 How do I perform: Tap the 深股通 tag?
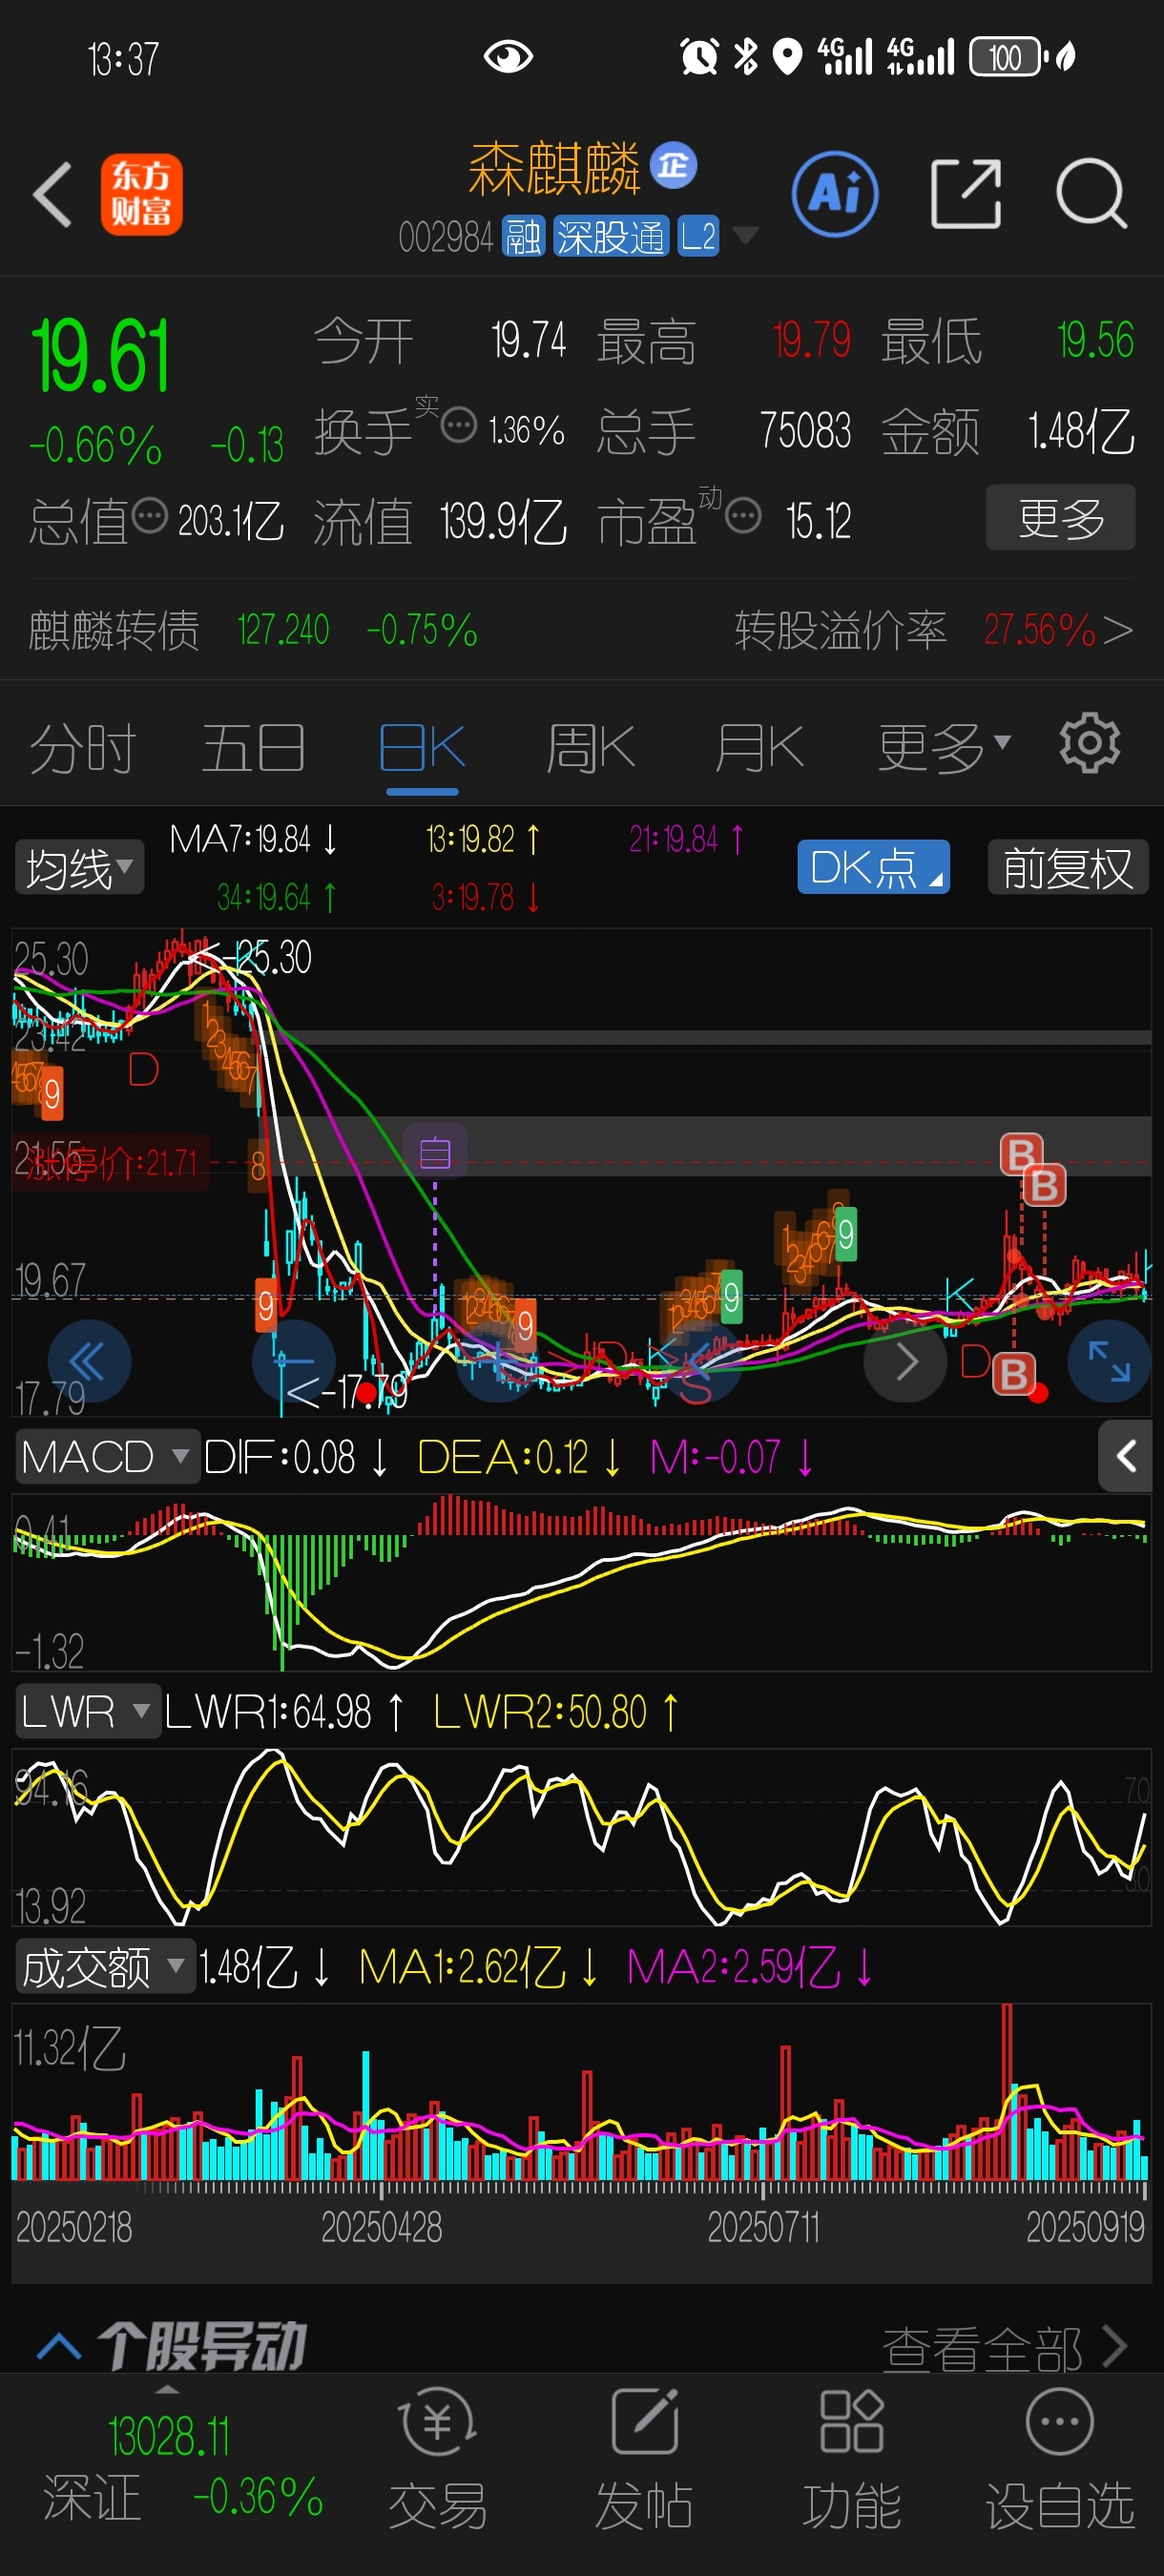610,237
